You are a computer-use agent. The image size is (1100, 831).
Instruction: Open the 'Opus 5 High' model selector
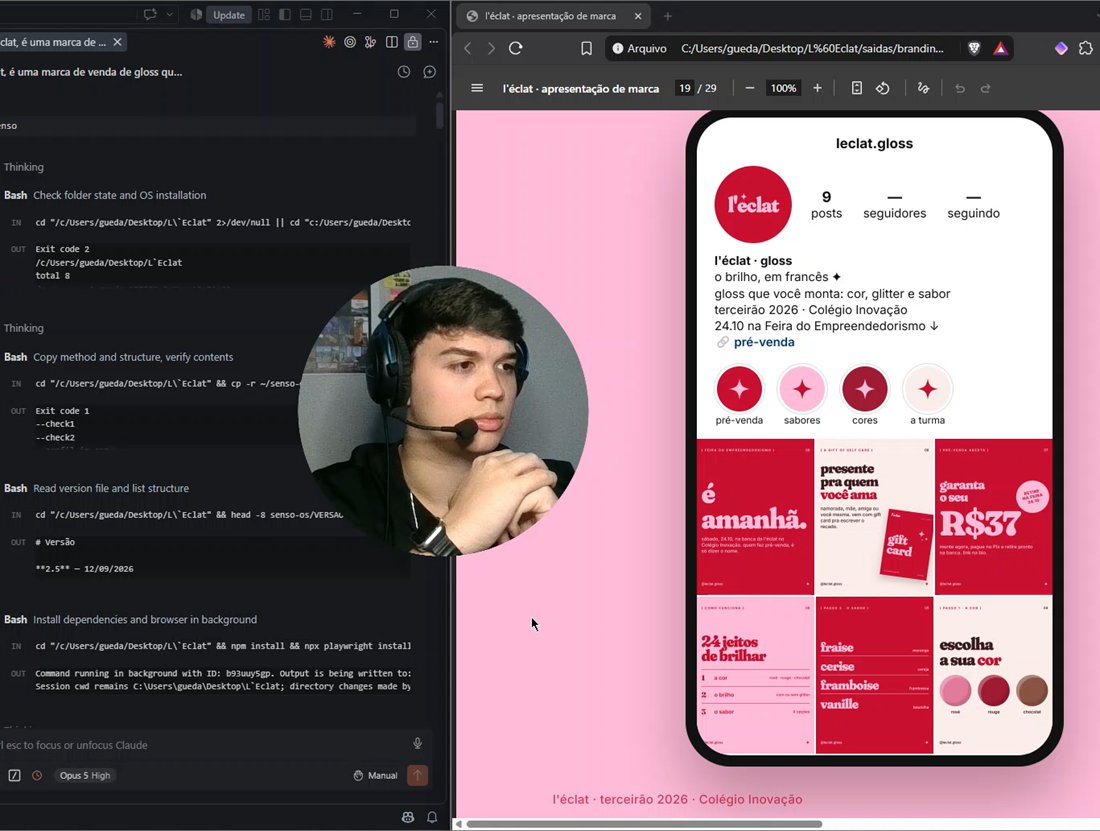tap(85, 776)
